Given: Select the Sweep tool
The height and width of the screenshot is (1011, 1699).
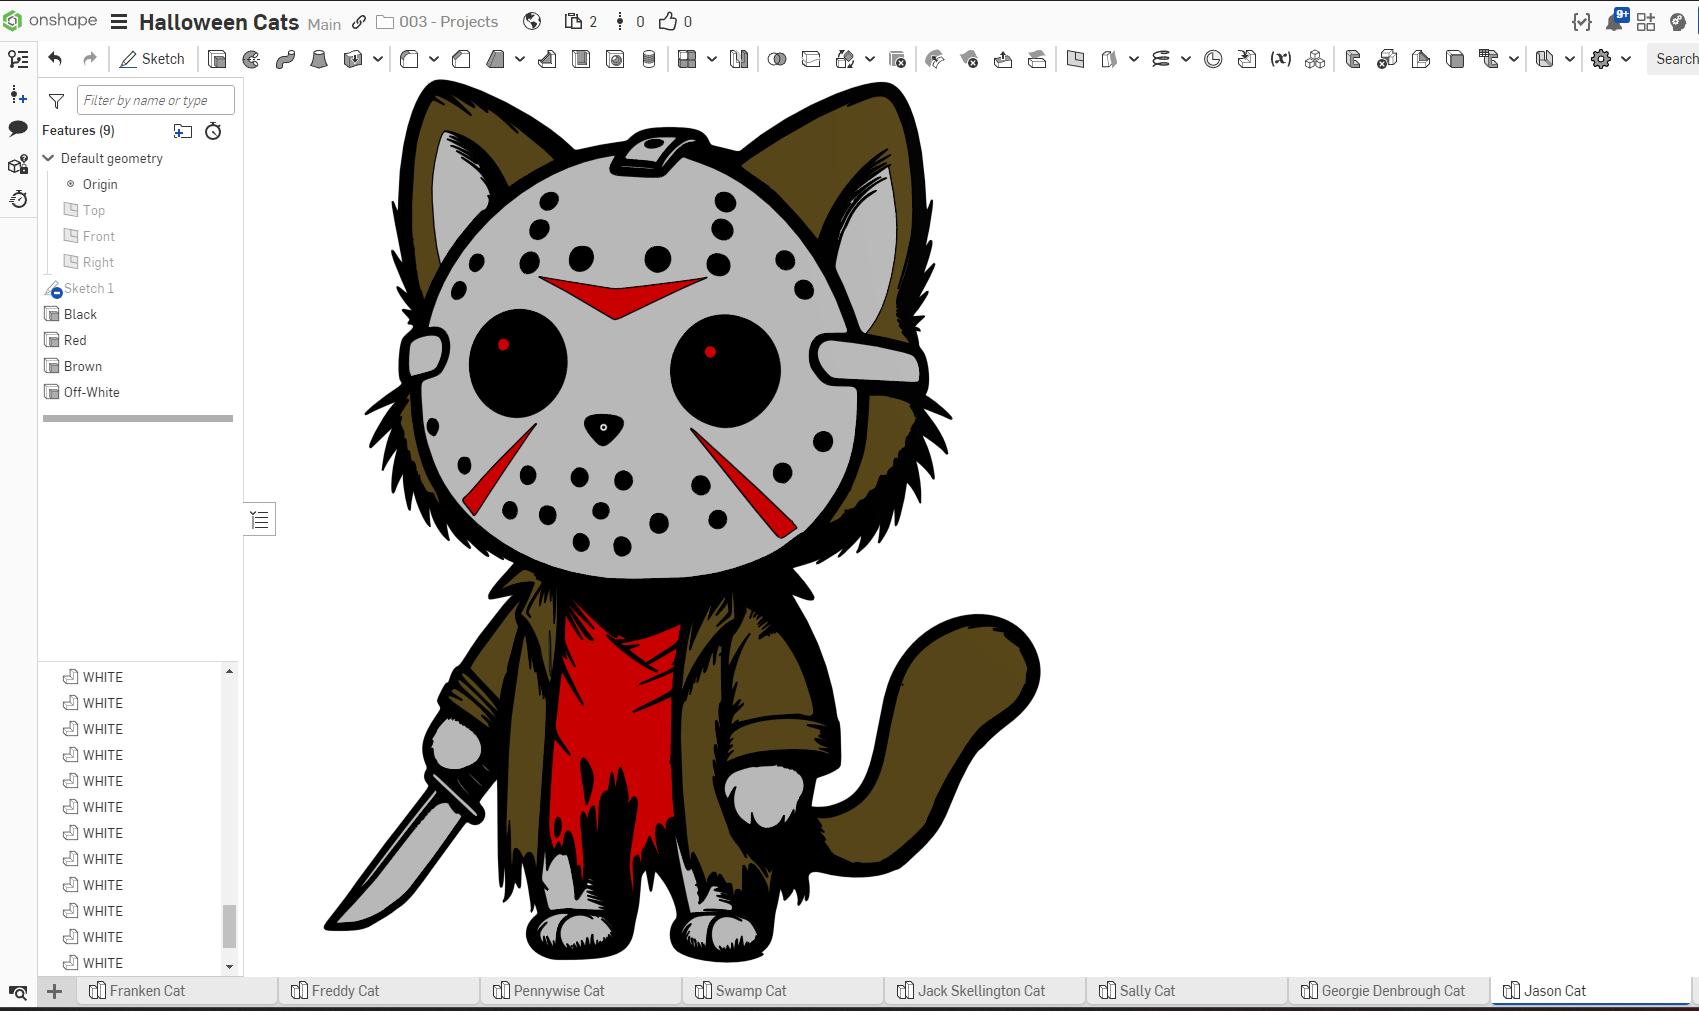Looking at the screenshot, I should click(285, 59).
